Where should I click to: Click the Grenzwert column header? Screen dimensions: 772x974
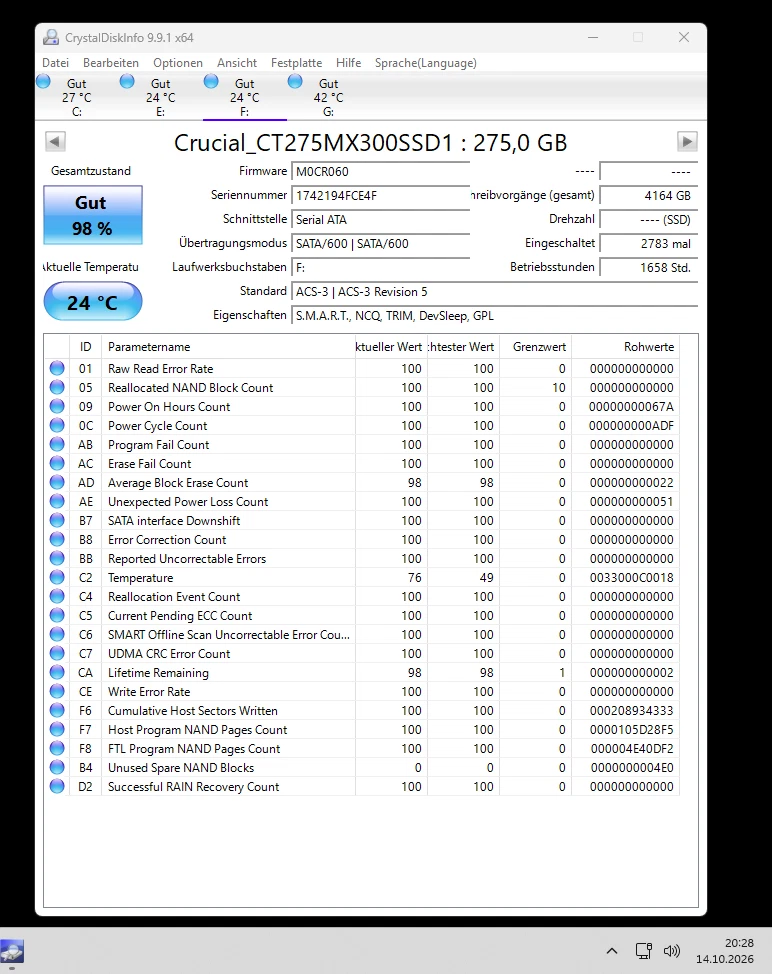tap(535, 347)
